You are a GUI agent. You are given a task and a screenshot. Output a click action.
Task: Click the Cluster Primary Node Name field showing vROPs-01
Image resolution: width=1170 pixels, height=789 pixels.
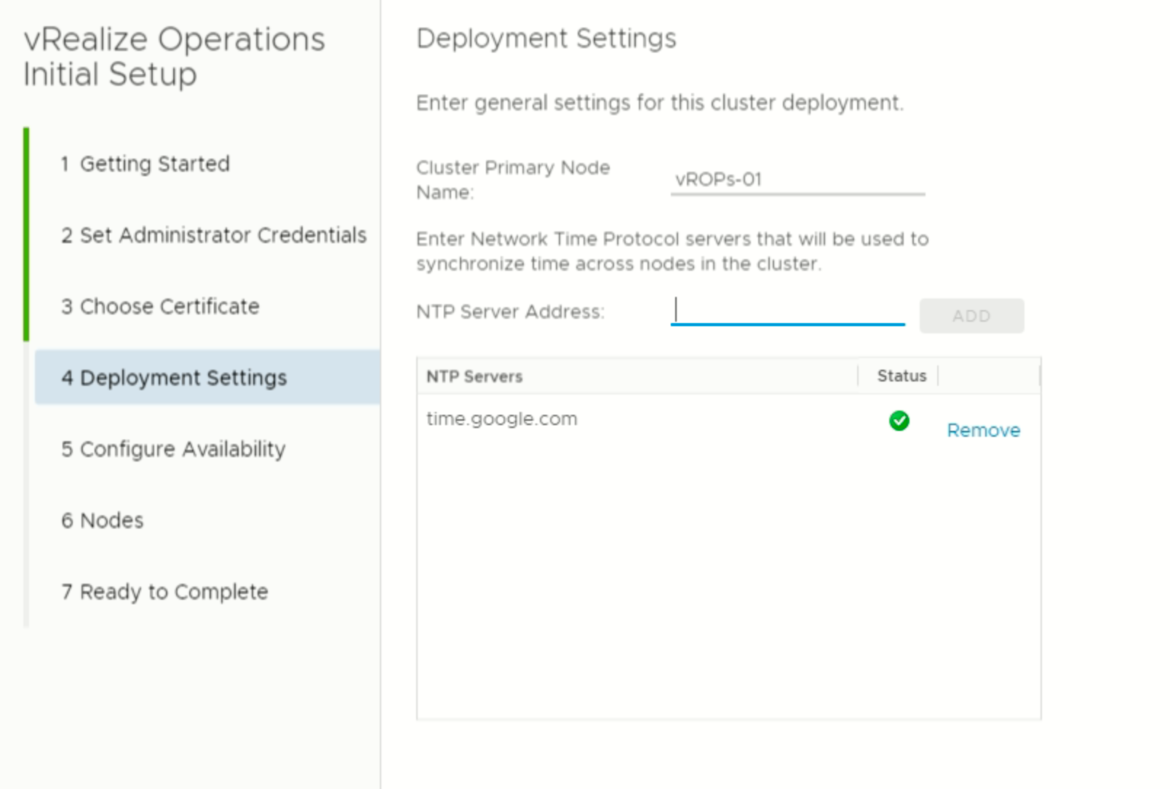pos(797,177)
